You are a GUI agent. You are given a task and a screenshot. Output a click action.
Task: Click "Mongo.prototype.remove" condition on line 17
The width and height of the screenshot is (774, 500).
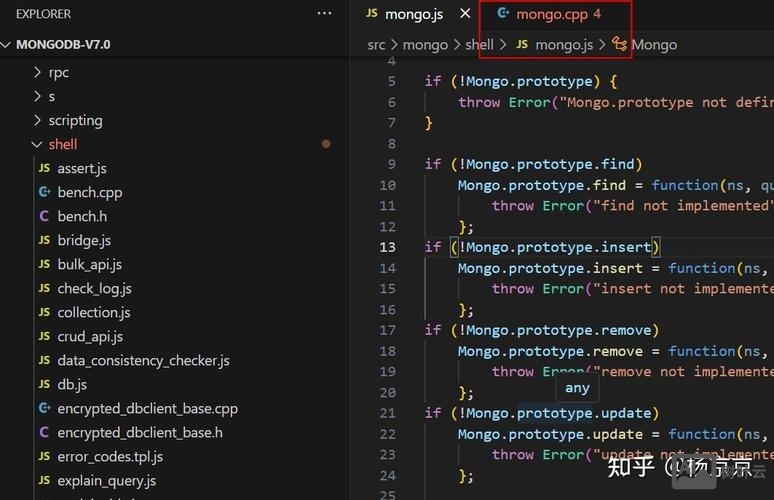(x=559, y=330)
